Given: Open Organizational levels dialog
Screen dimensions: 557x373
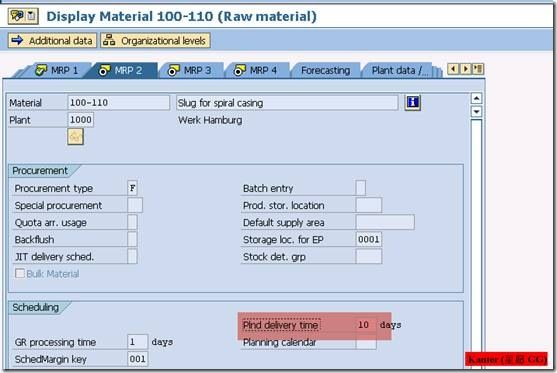Looking at the screenshot, I should coord(156,41).
